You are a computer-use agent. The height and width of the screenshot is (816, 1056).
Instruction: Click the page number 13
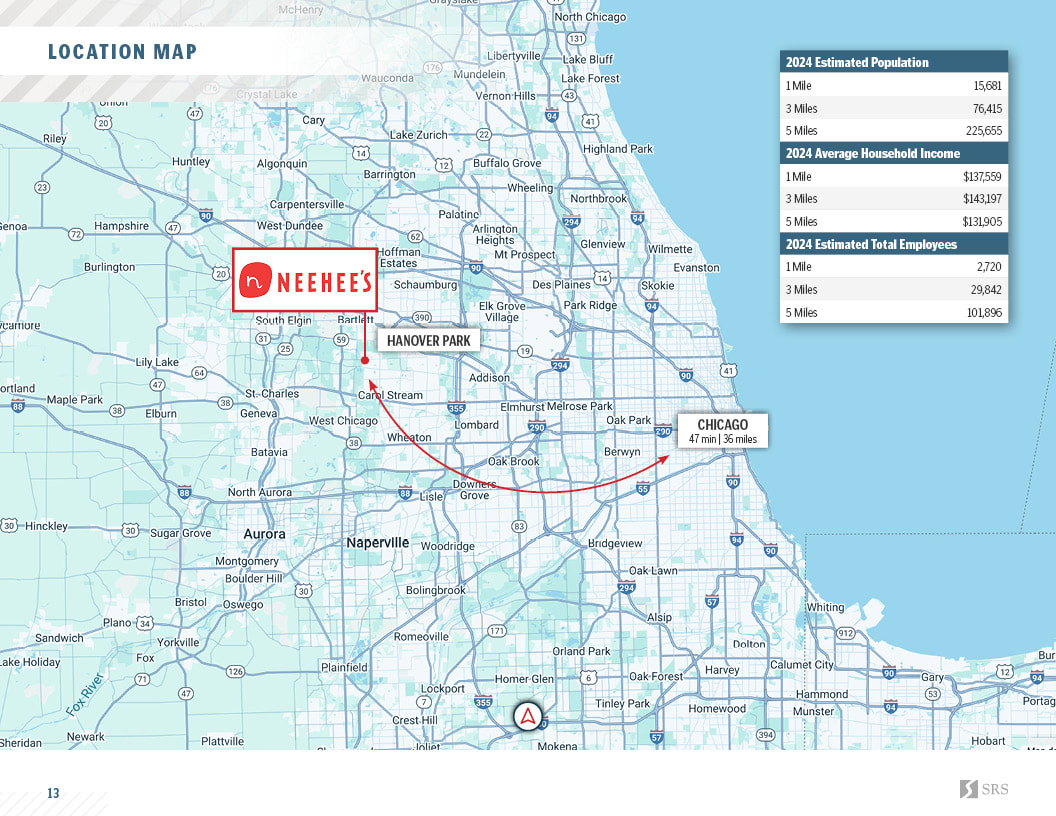coord(53,793)
